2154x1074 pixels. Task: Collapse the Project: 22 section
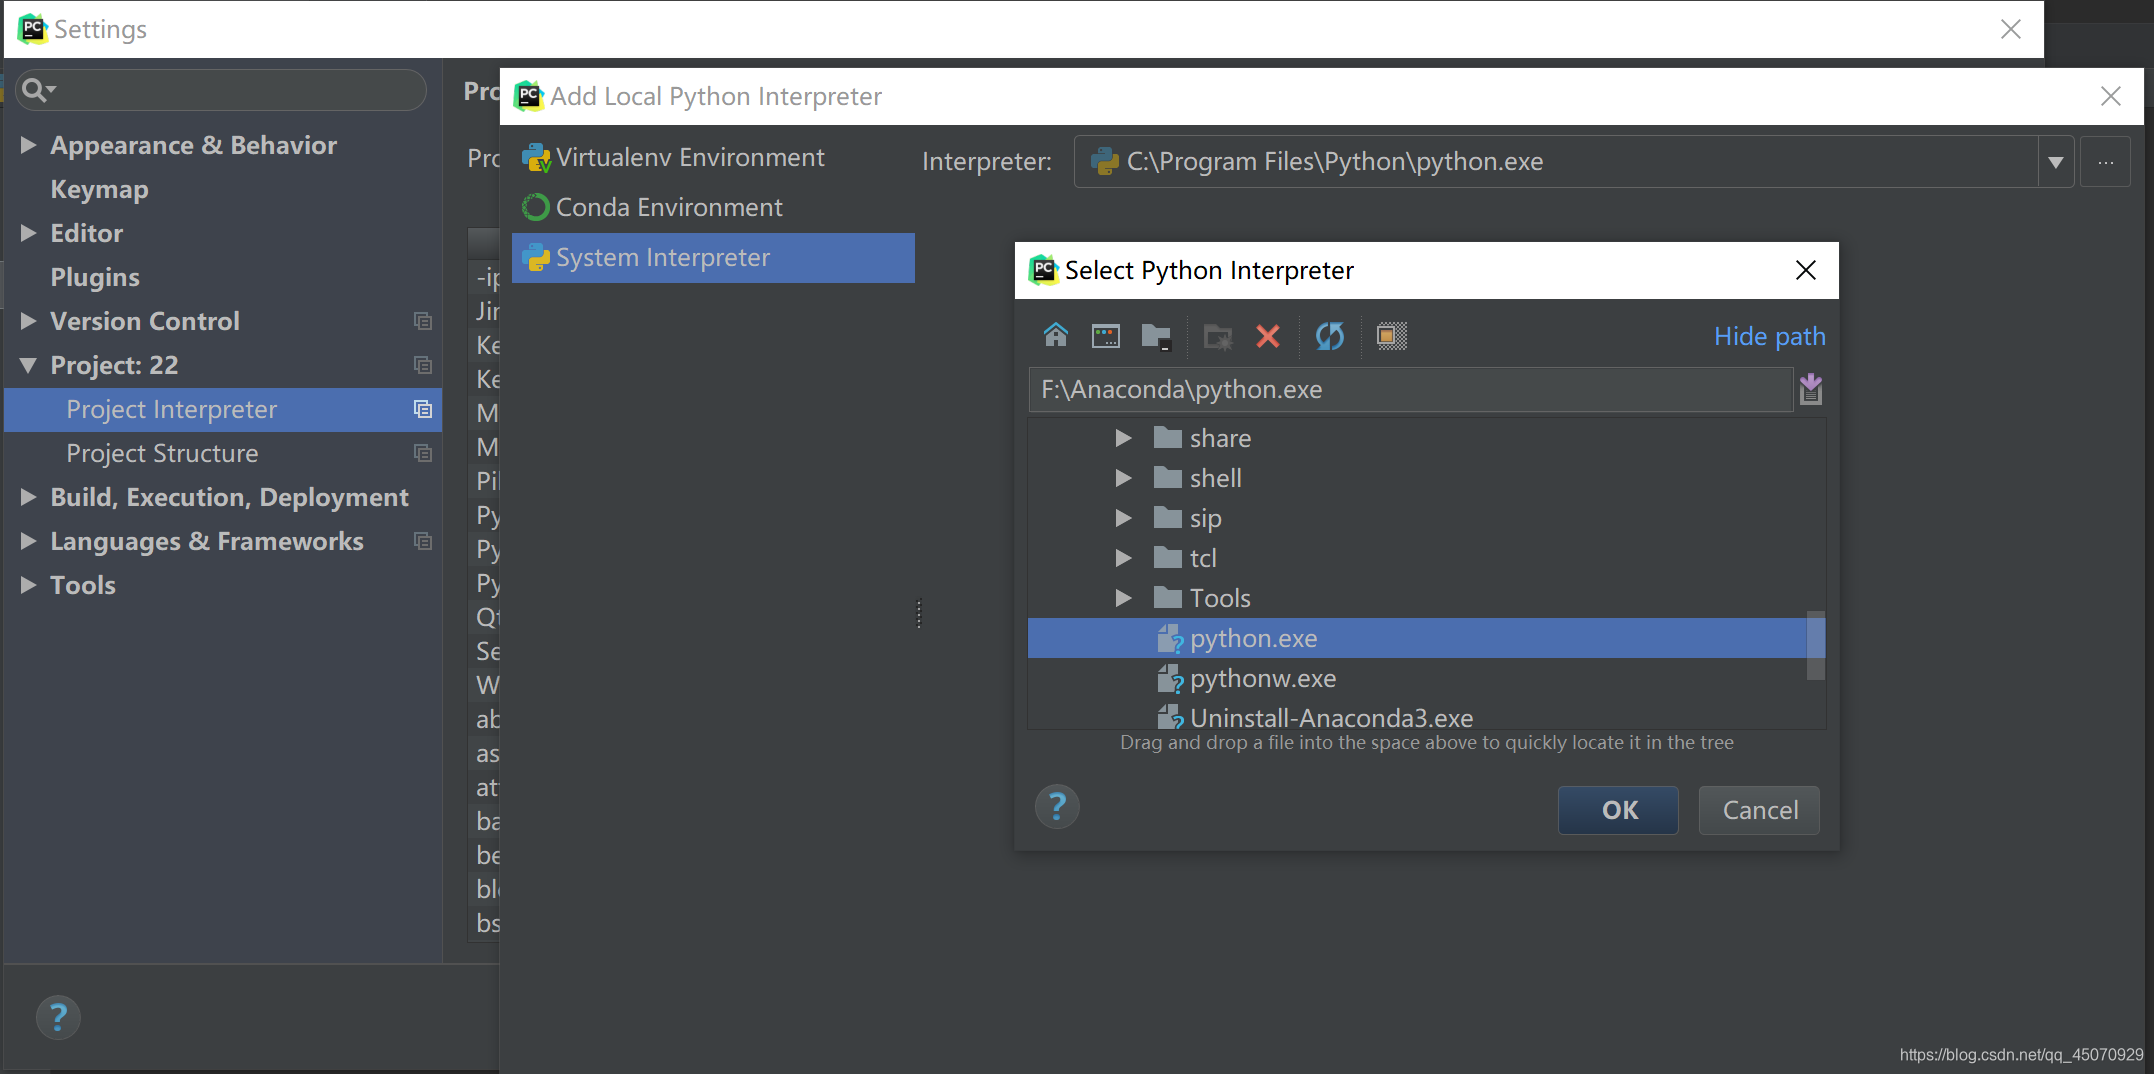pyautogui.click(x=29, y=365)
